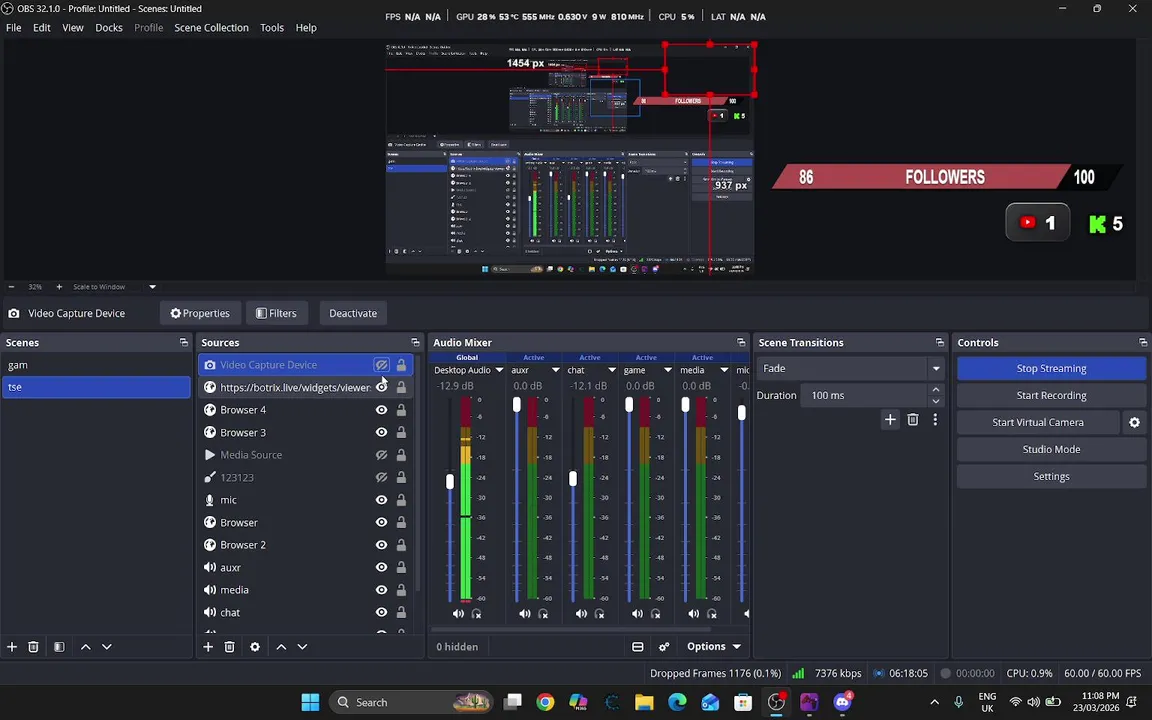Open advanced audio properties gears icon

coord(664,647)
